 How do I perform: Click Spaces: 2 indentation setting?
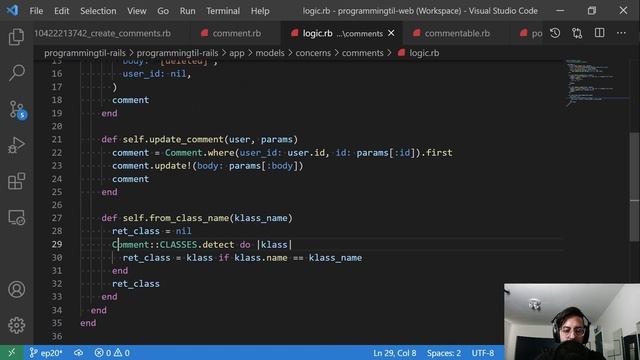(444, 353)
